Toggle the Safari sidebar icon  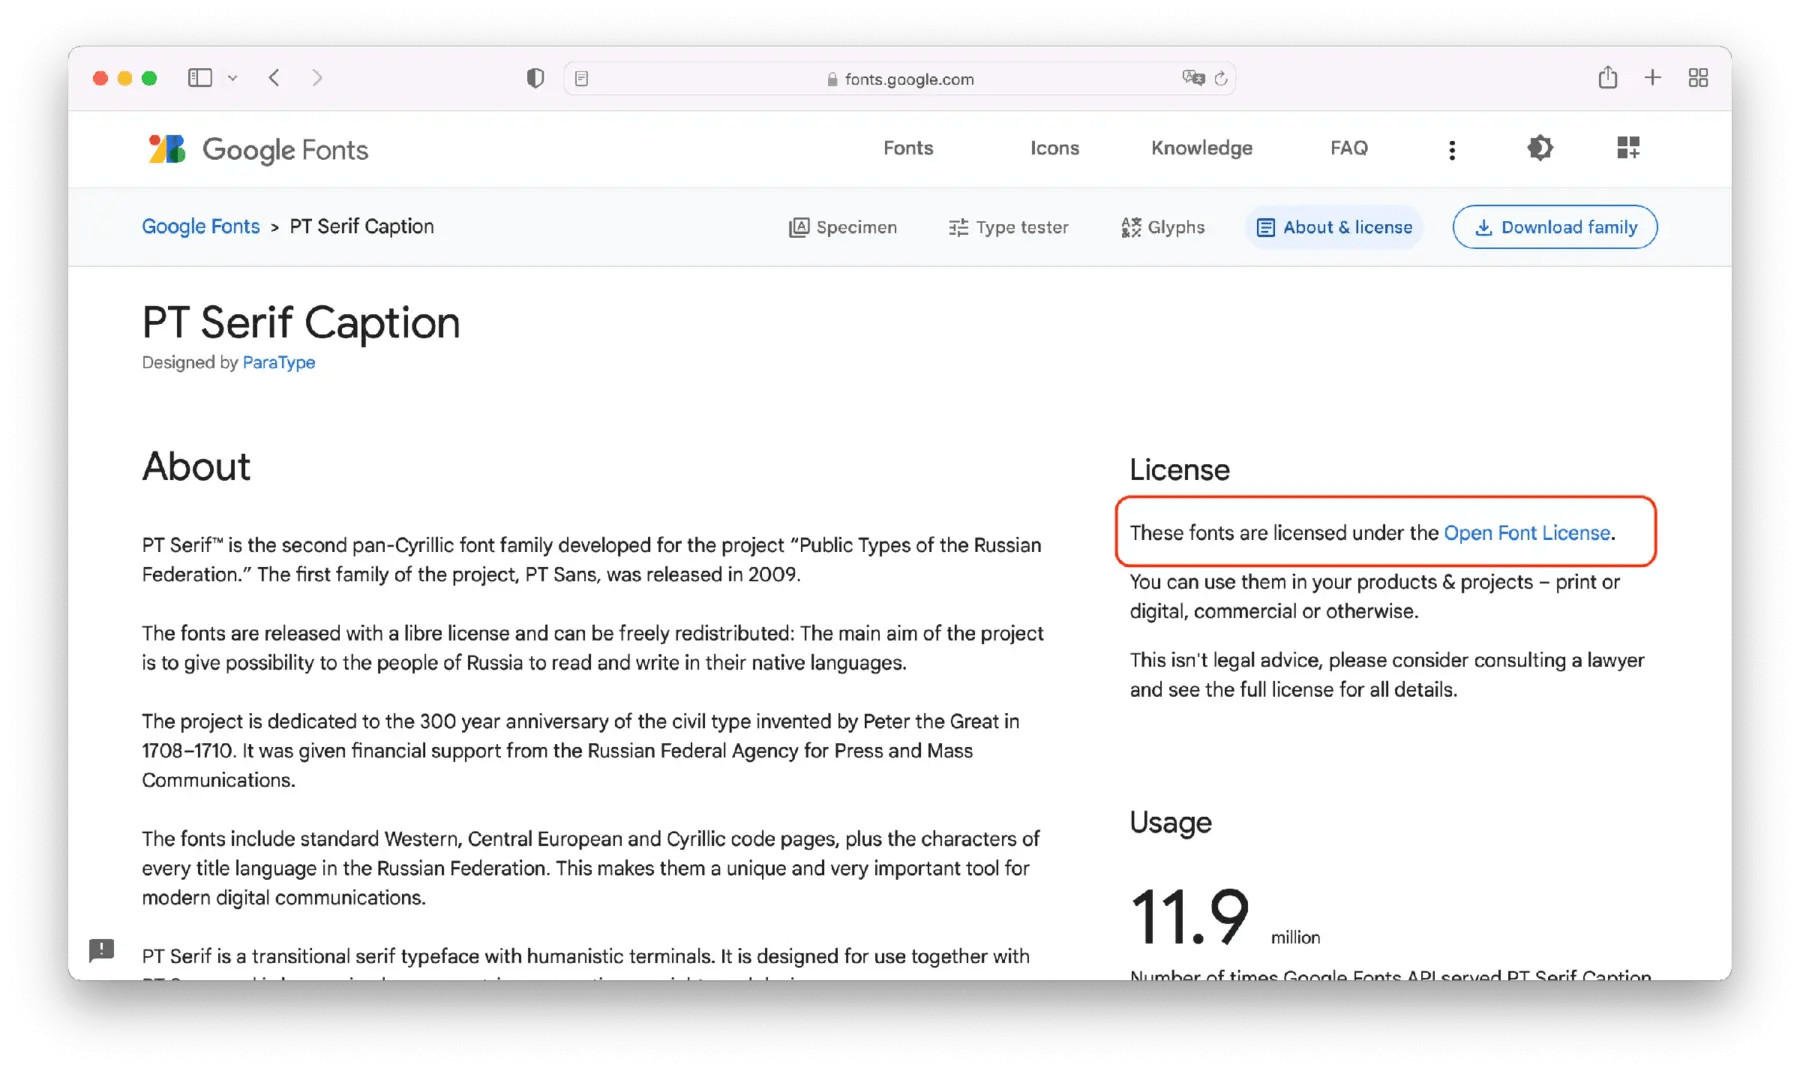click(x=200, y=78)
